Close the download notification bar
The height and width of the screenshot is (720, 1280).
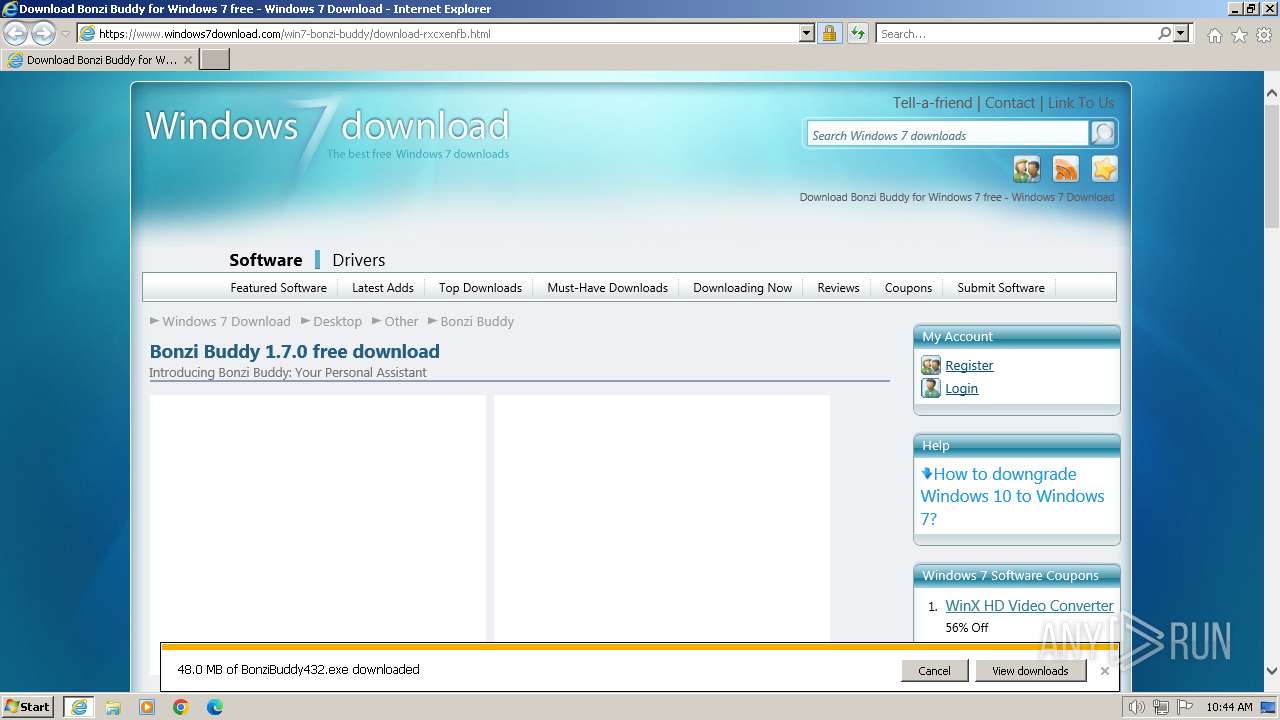[x=1104, y=671]
